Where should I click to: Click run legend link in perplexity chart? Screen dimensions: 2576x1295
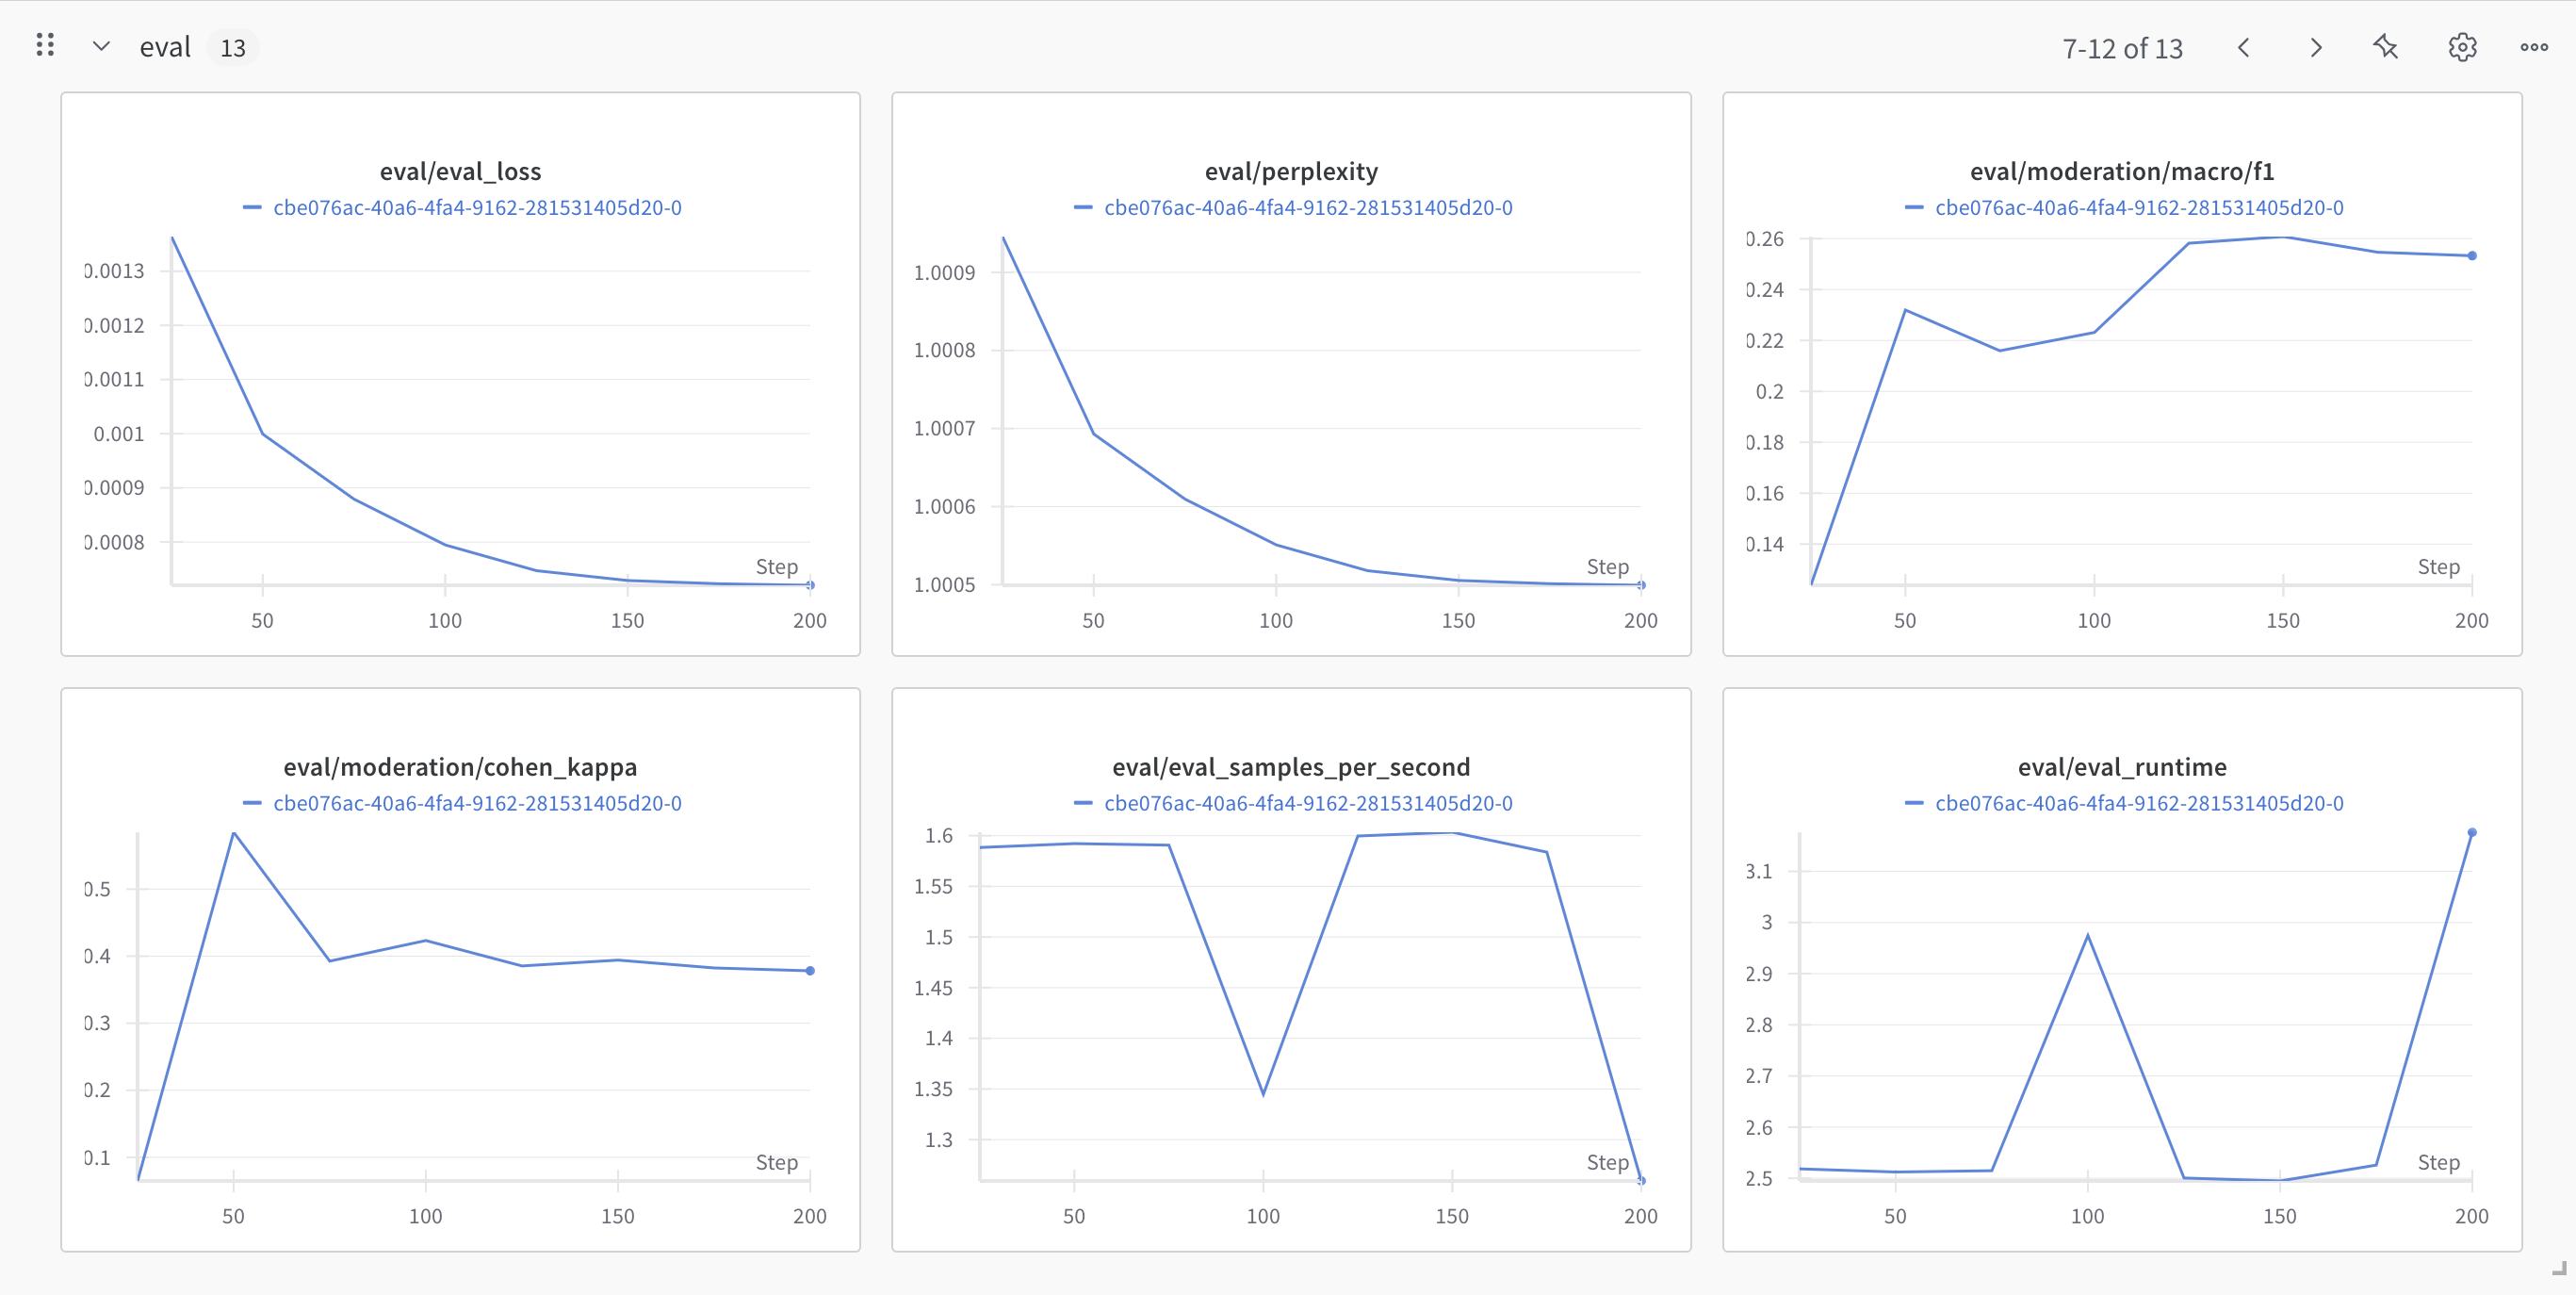click(1308, 208)
